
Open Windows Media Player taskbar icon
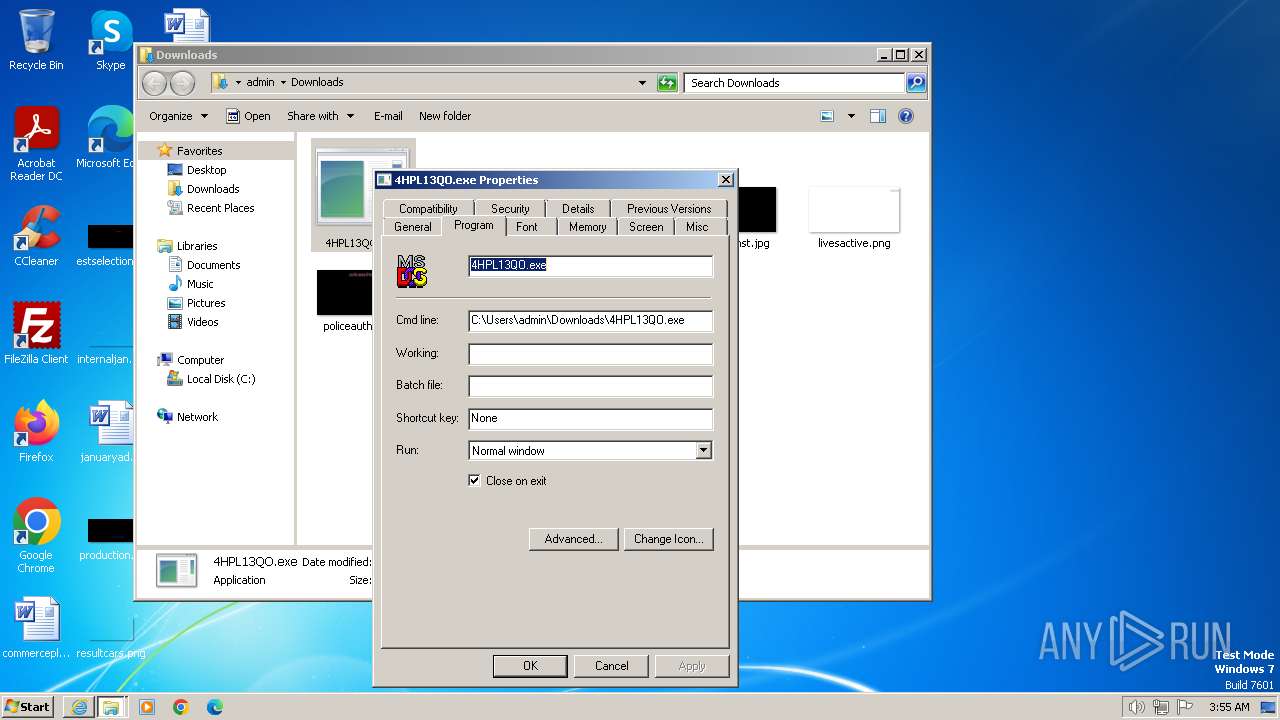tap(147, 707)
